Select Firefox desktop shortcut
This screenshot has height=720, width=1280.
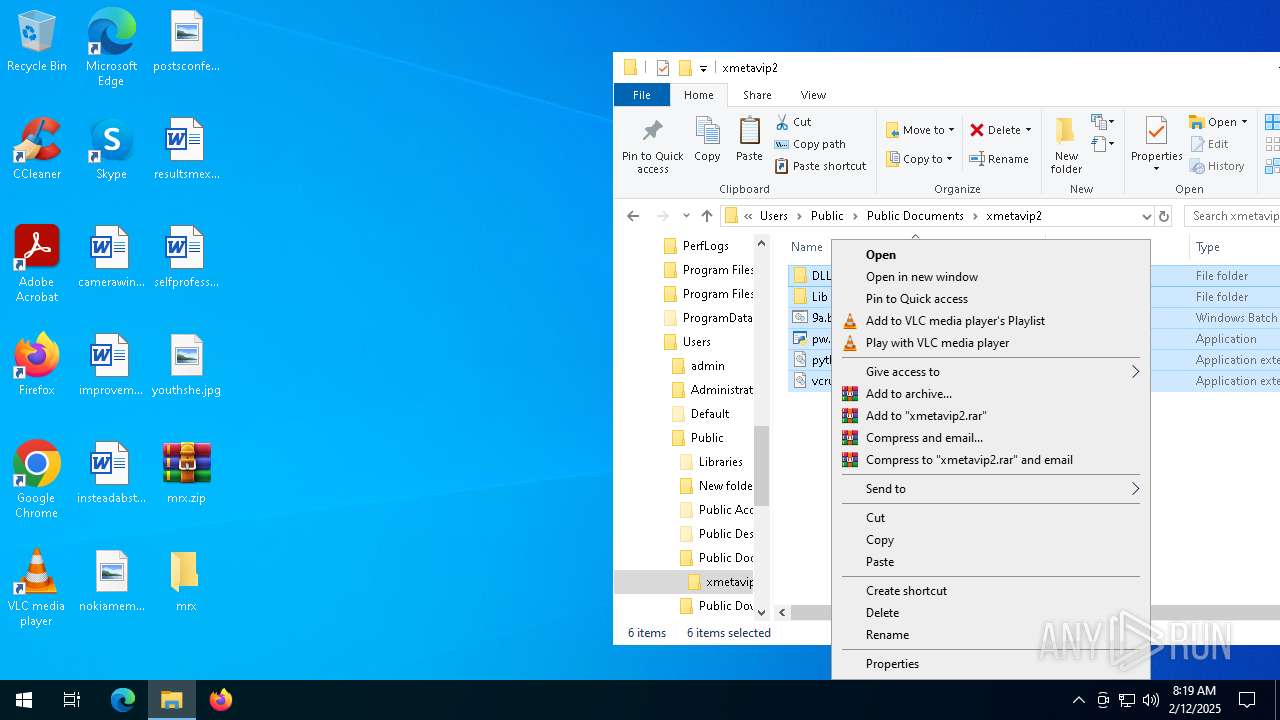pyautogui.click(x=37, y=365)
